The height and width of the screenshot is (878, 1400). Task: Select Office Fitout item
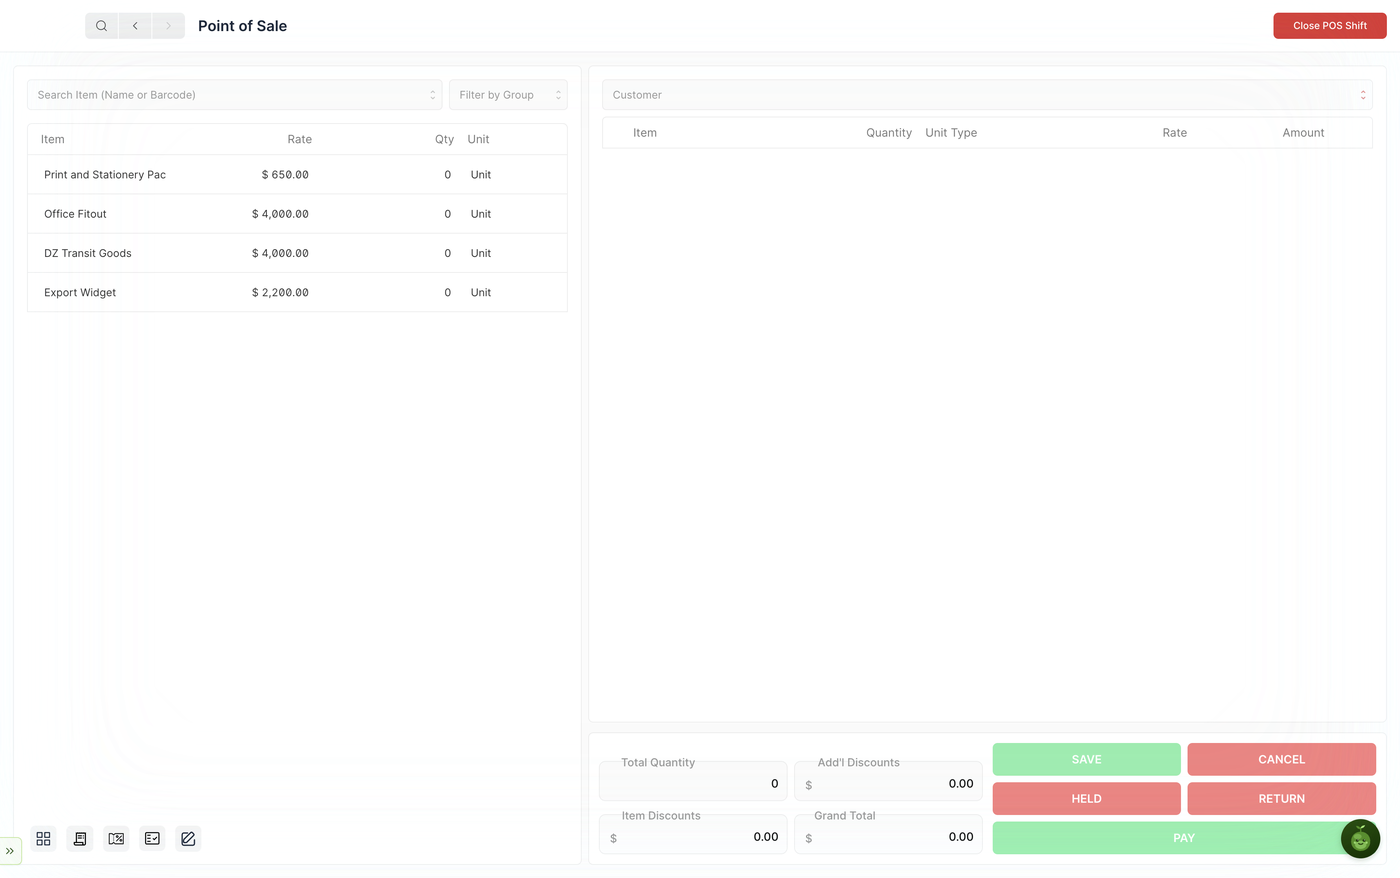(297, 214)
